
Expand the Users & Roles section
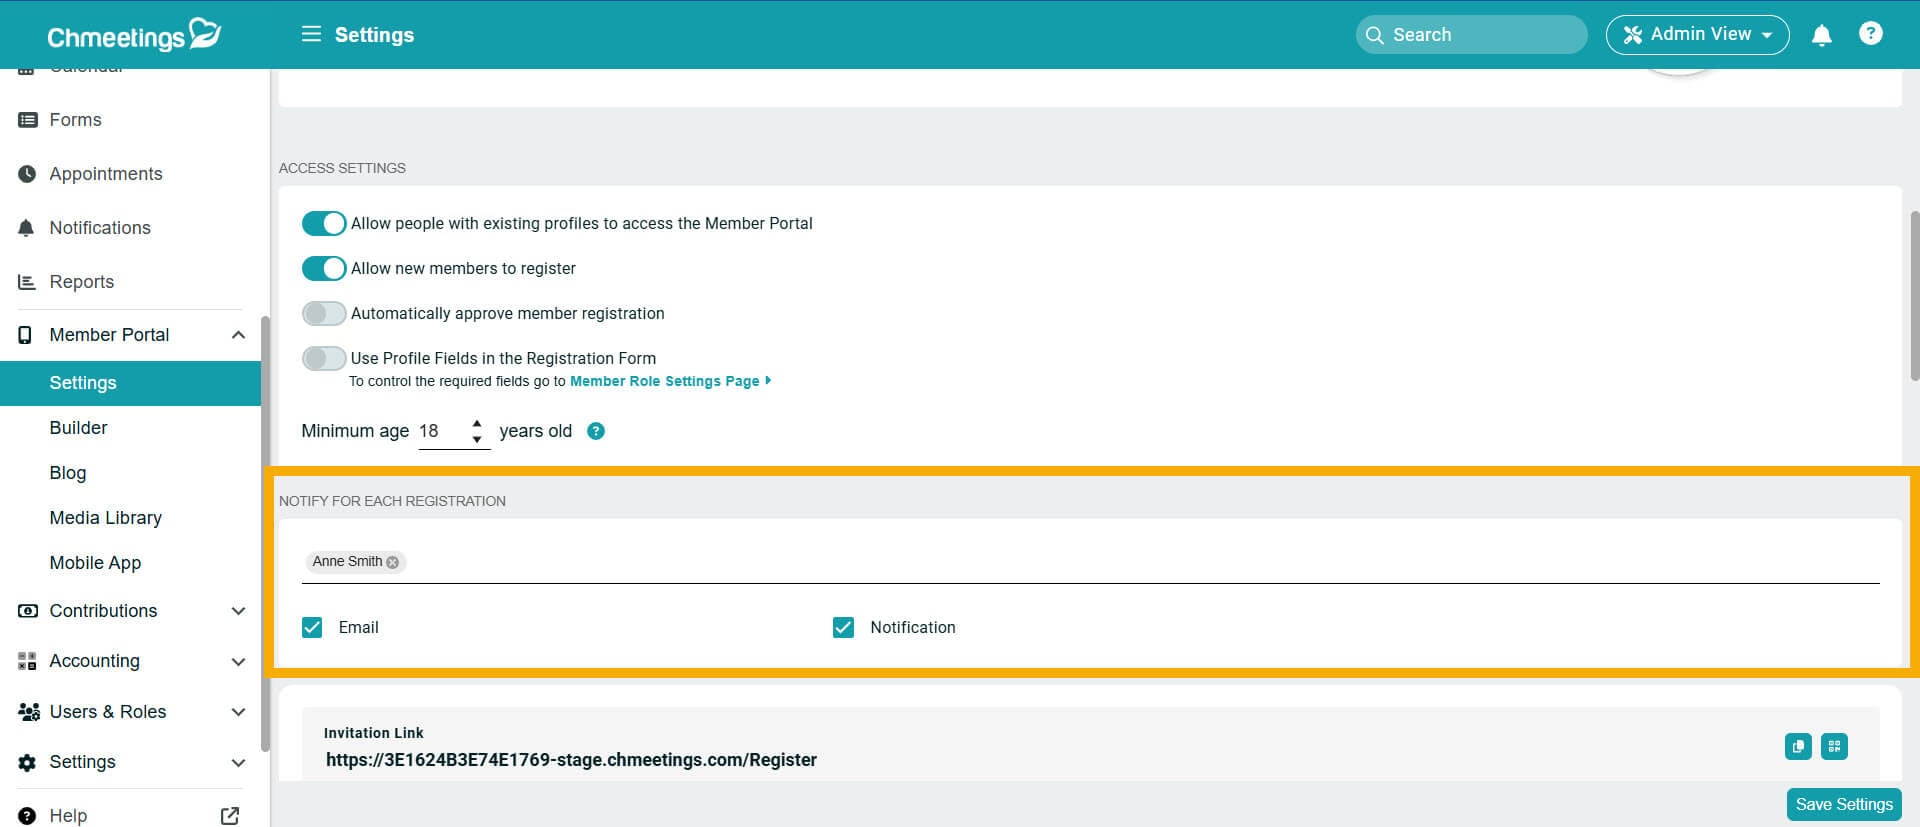[x=238, y=712]
